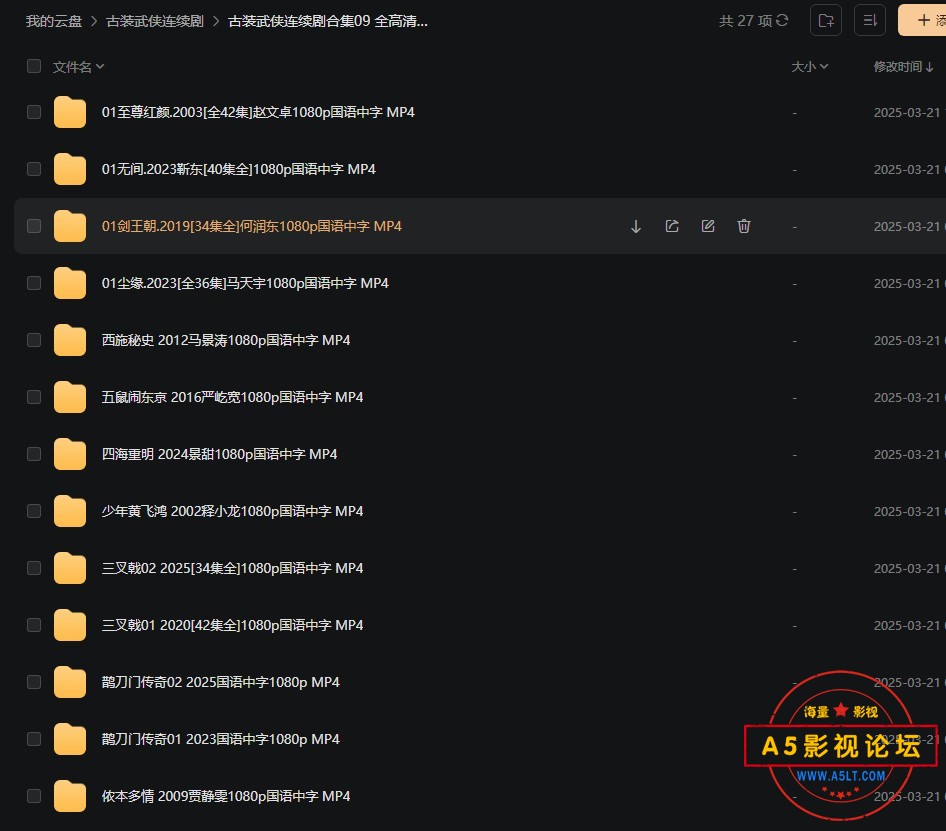Open folder 西施秘史 2012马景涛
Image resolution: width=946 pixels, height=831 pixels.
point(226,340)
